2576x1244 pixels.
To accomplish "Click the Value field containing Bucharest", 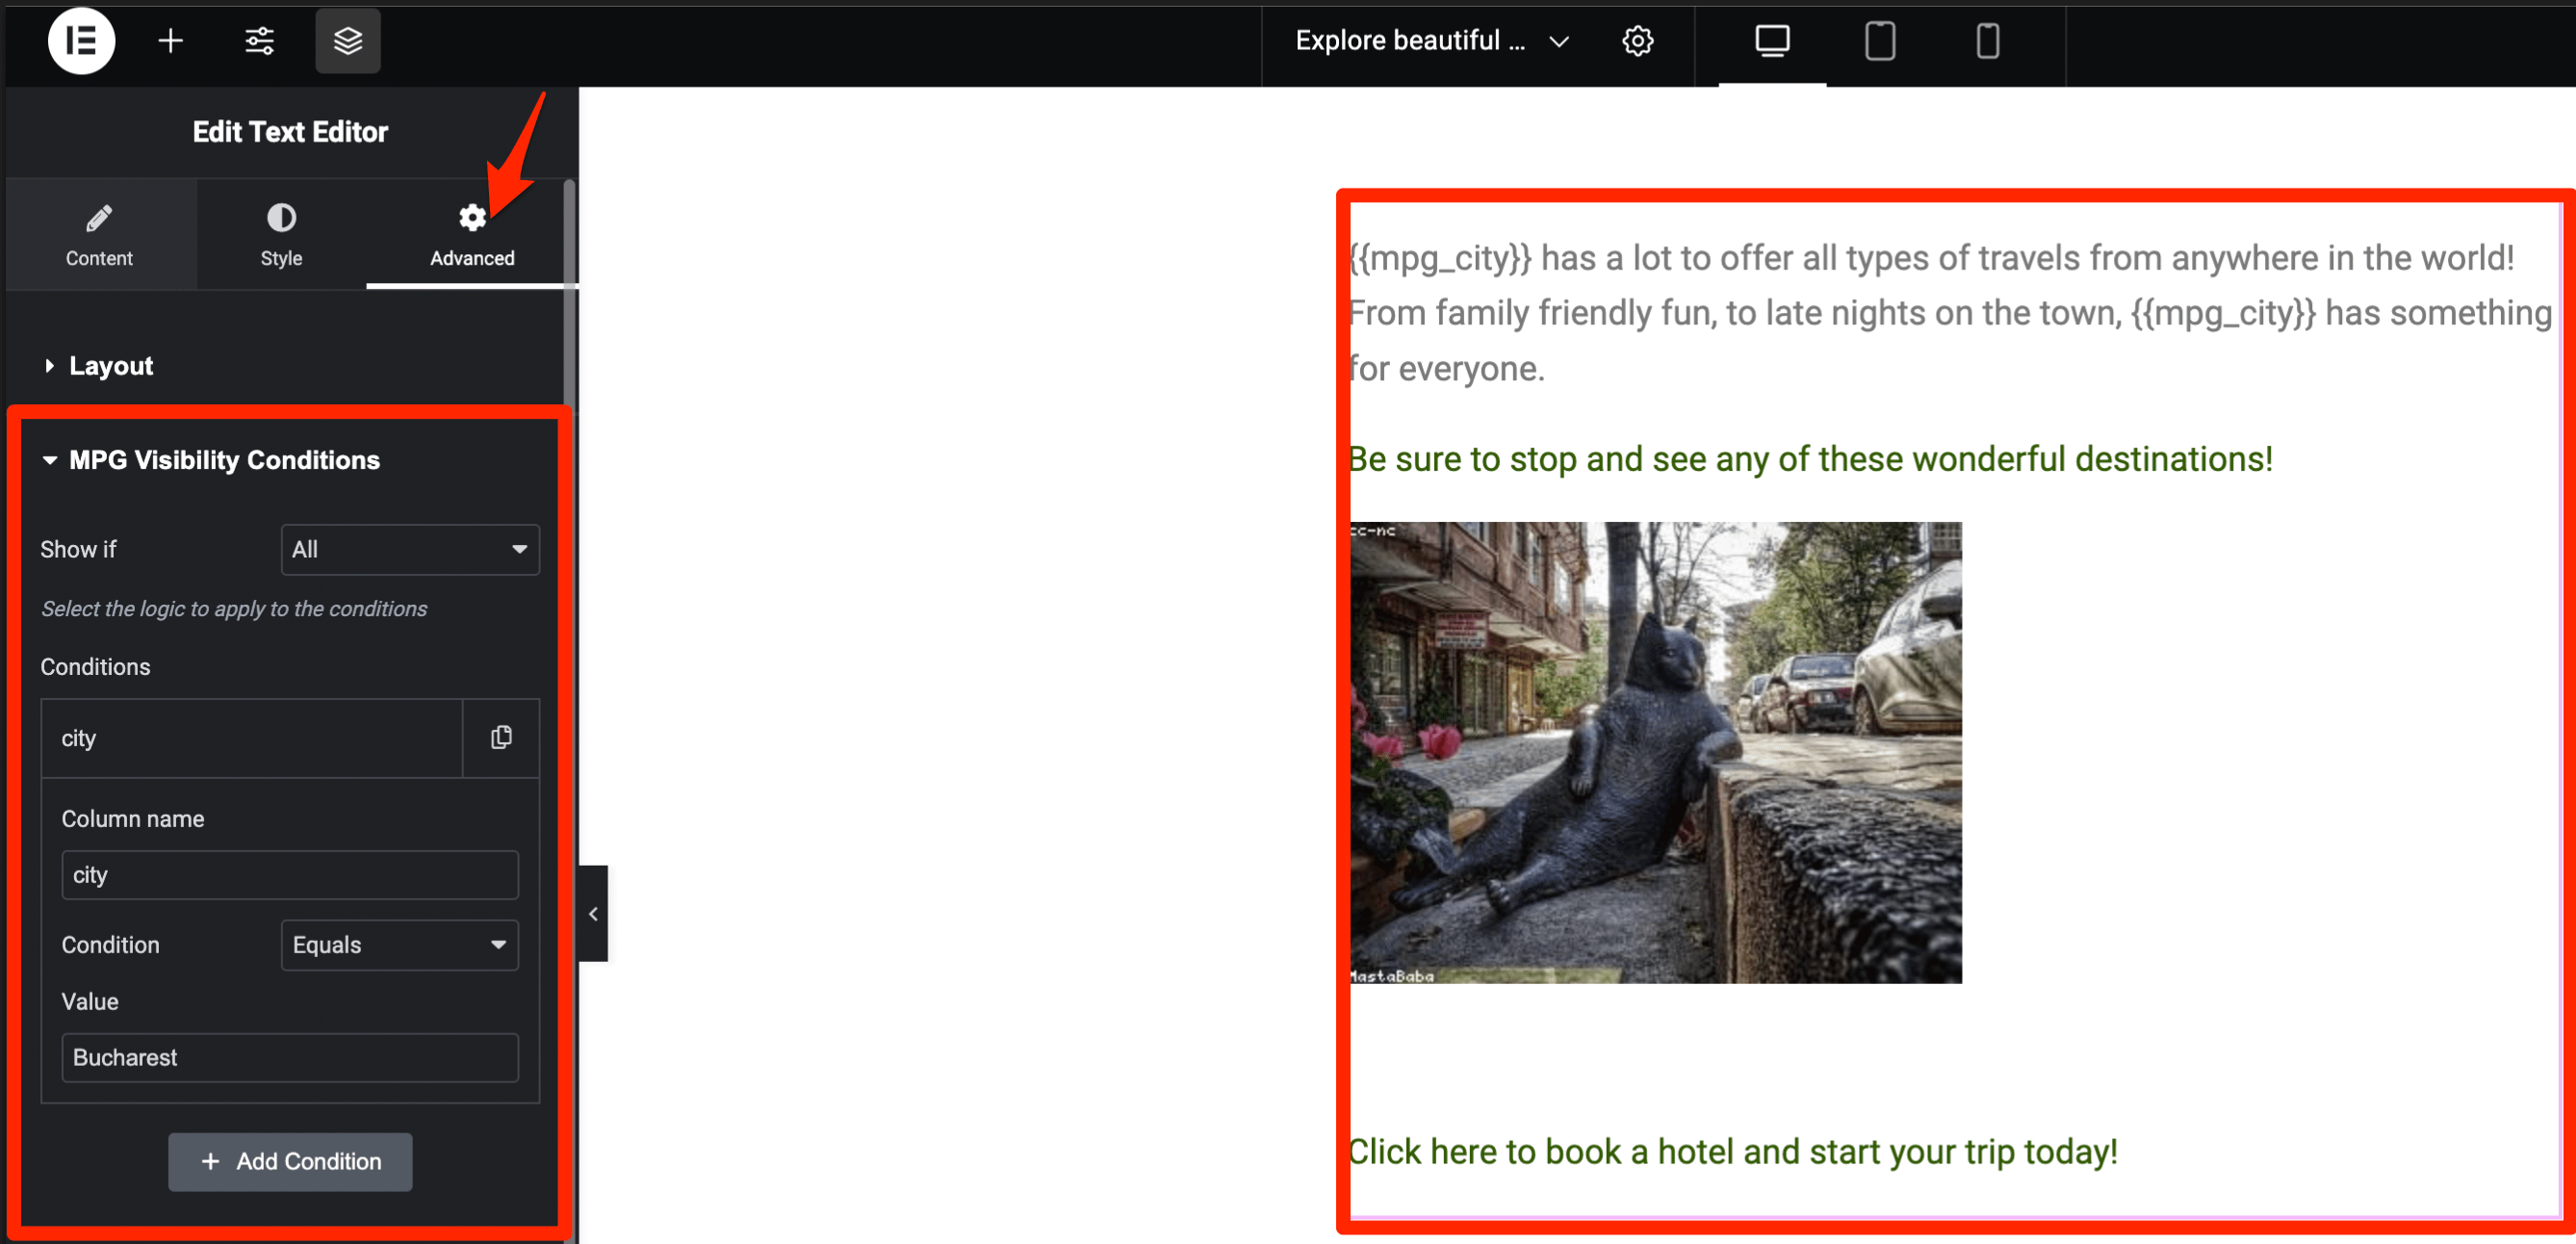I will coord(290,1057).
